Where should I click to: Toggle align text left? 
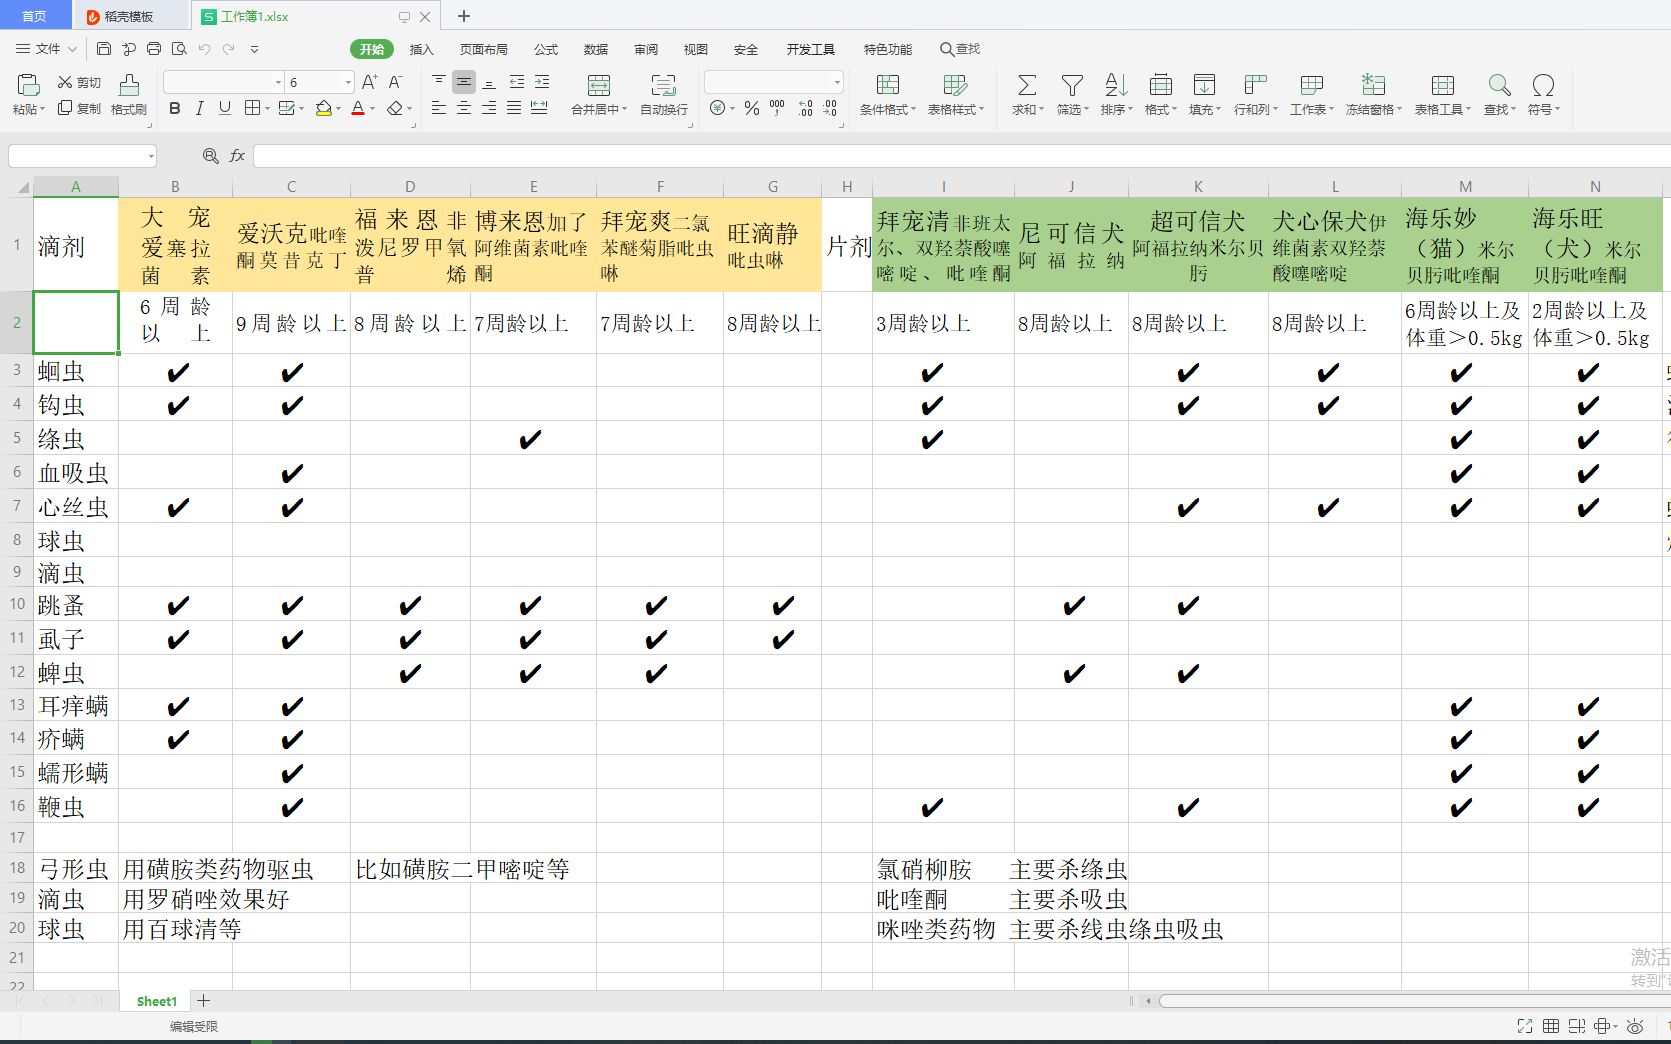(439, 108)
